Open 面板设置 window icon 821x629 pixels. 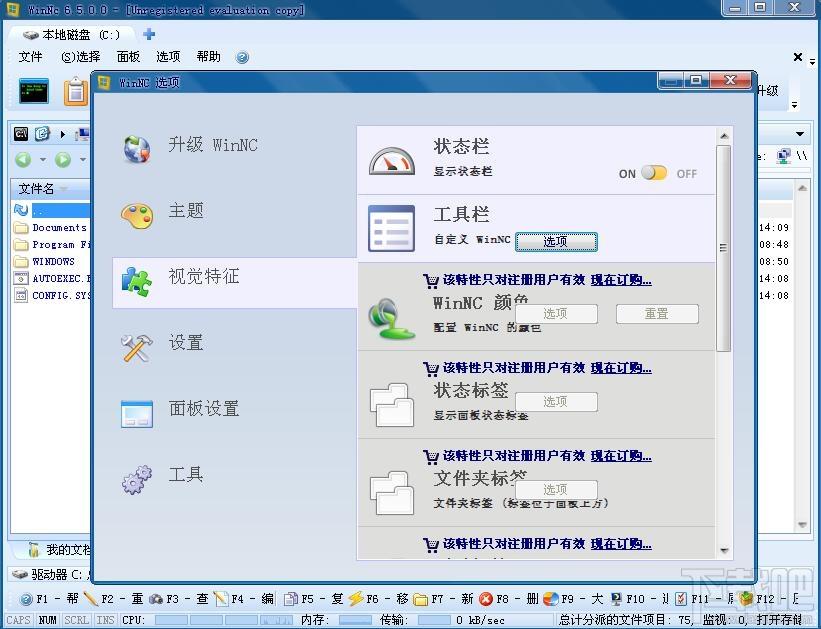pos(137,414)
